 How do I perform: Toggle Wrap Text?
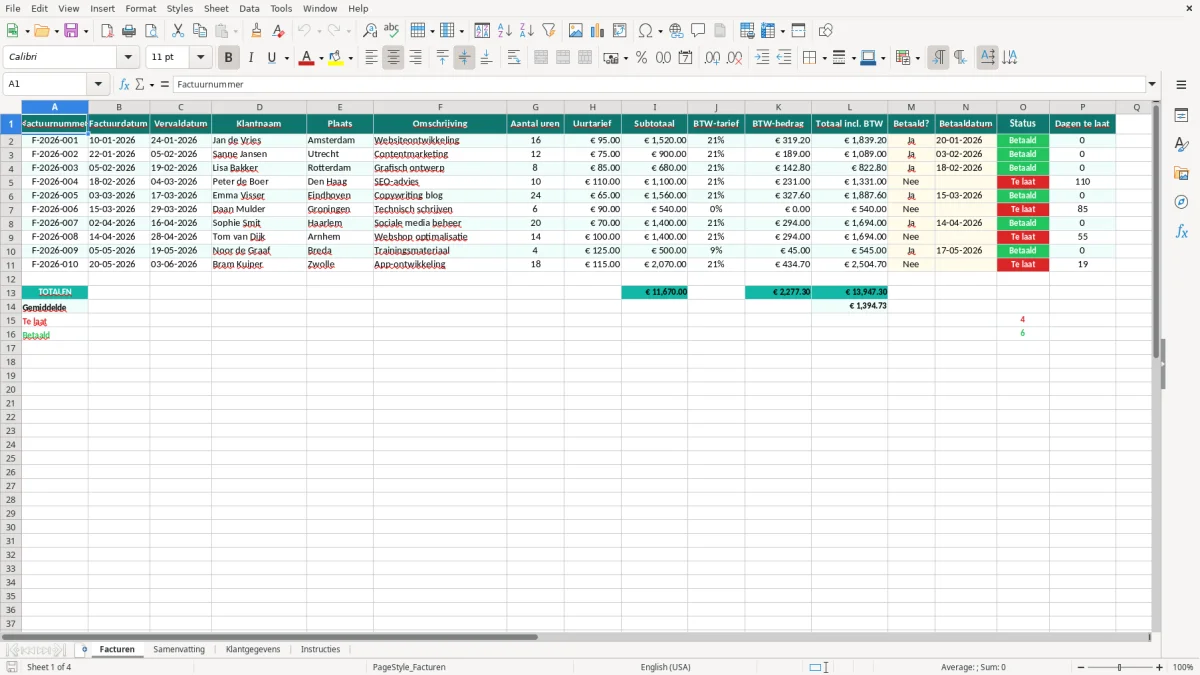click(514, 58)
